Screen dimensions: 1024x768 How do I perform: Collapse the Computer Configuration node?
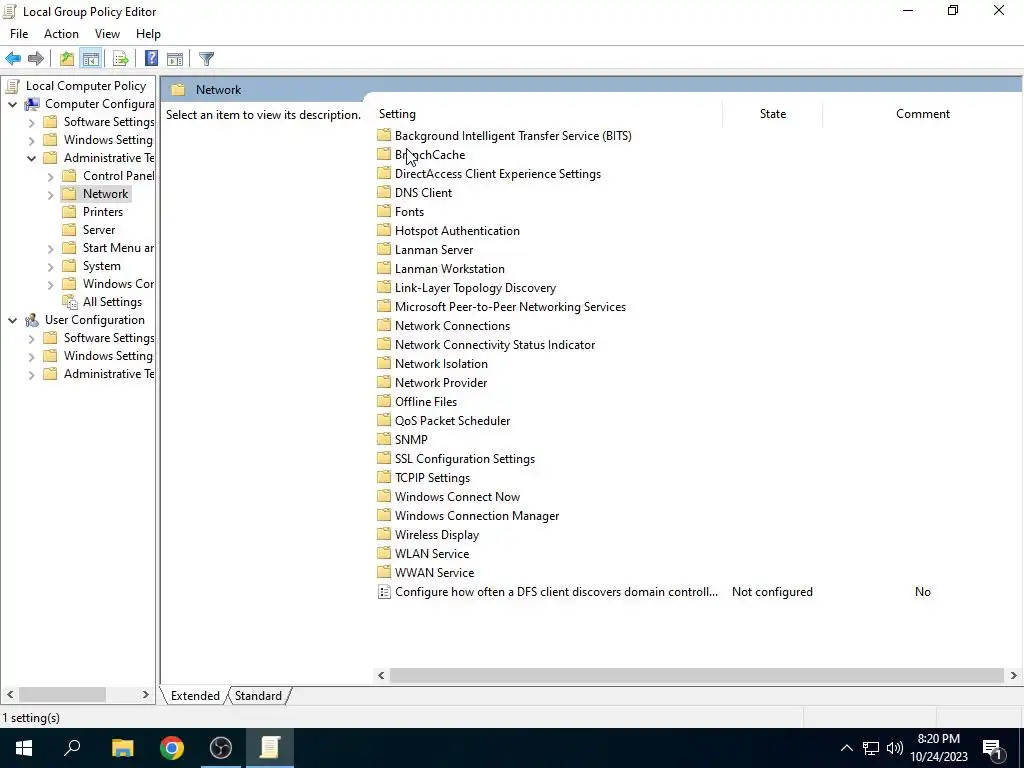click(12, 104)
